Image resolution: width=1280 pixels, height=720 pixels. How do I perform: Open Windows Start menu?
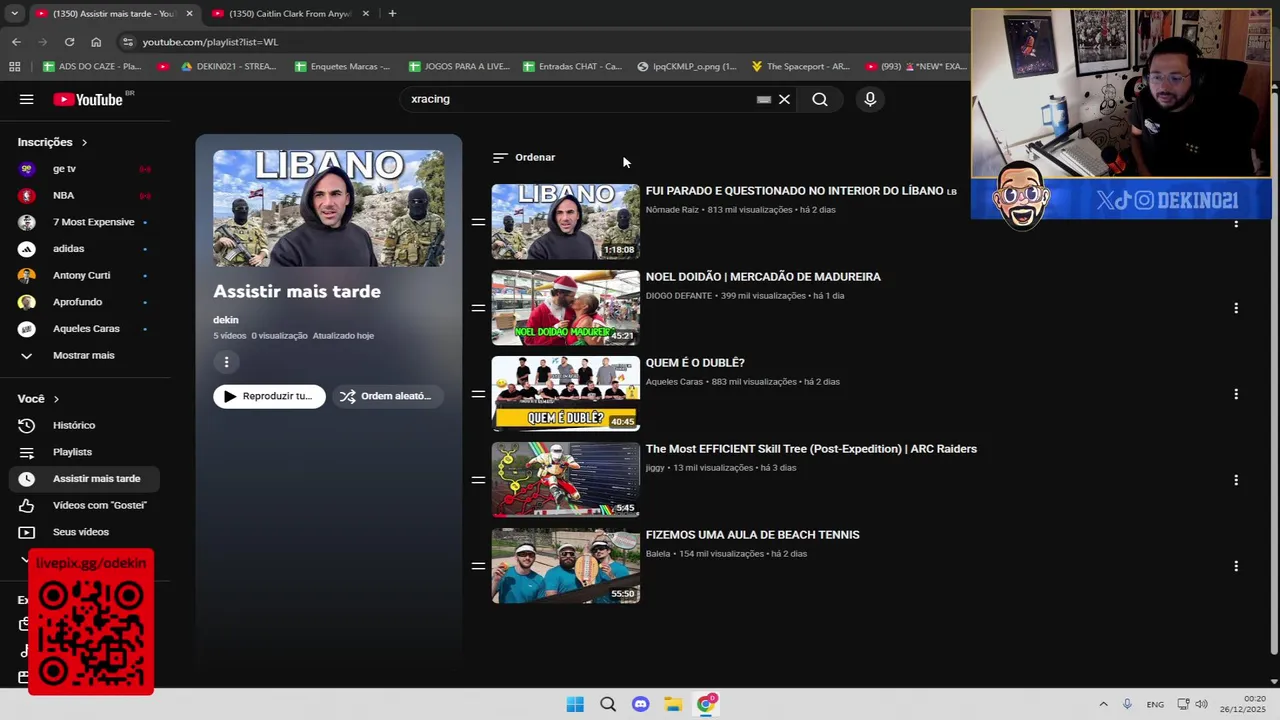click(x=575, y=704)
